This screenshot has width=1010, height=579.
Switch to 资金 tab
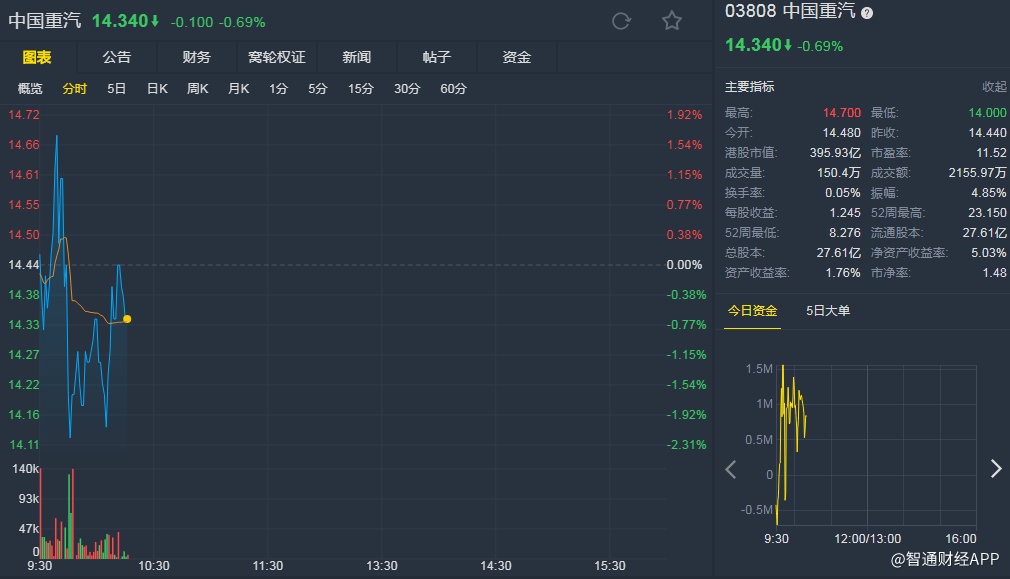tap(516, 57)
